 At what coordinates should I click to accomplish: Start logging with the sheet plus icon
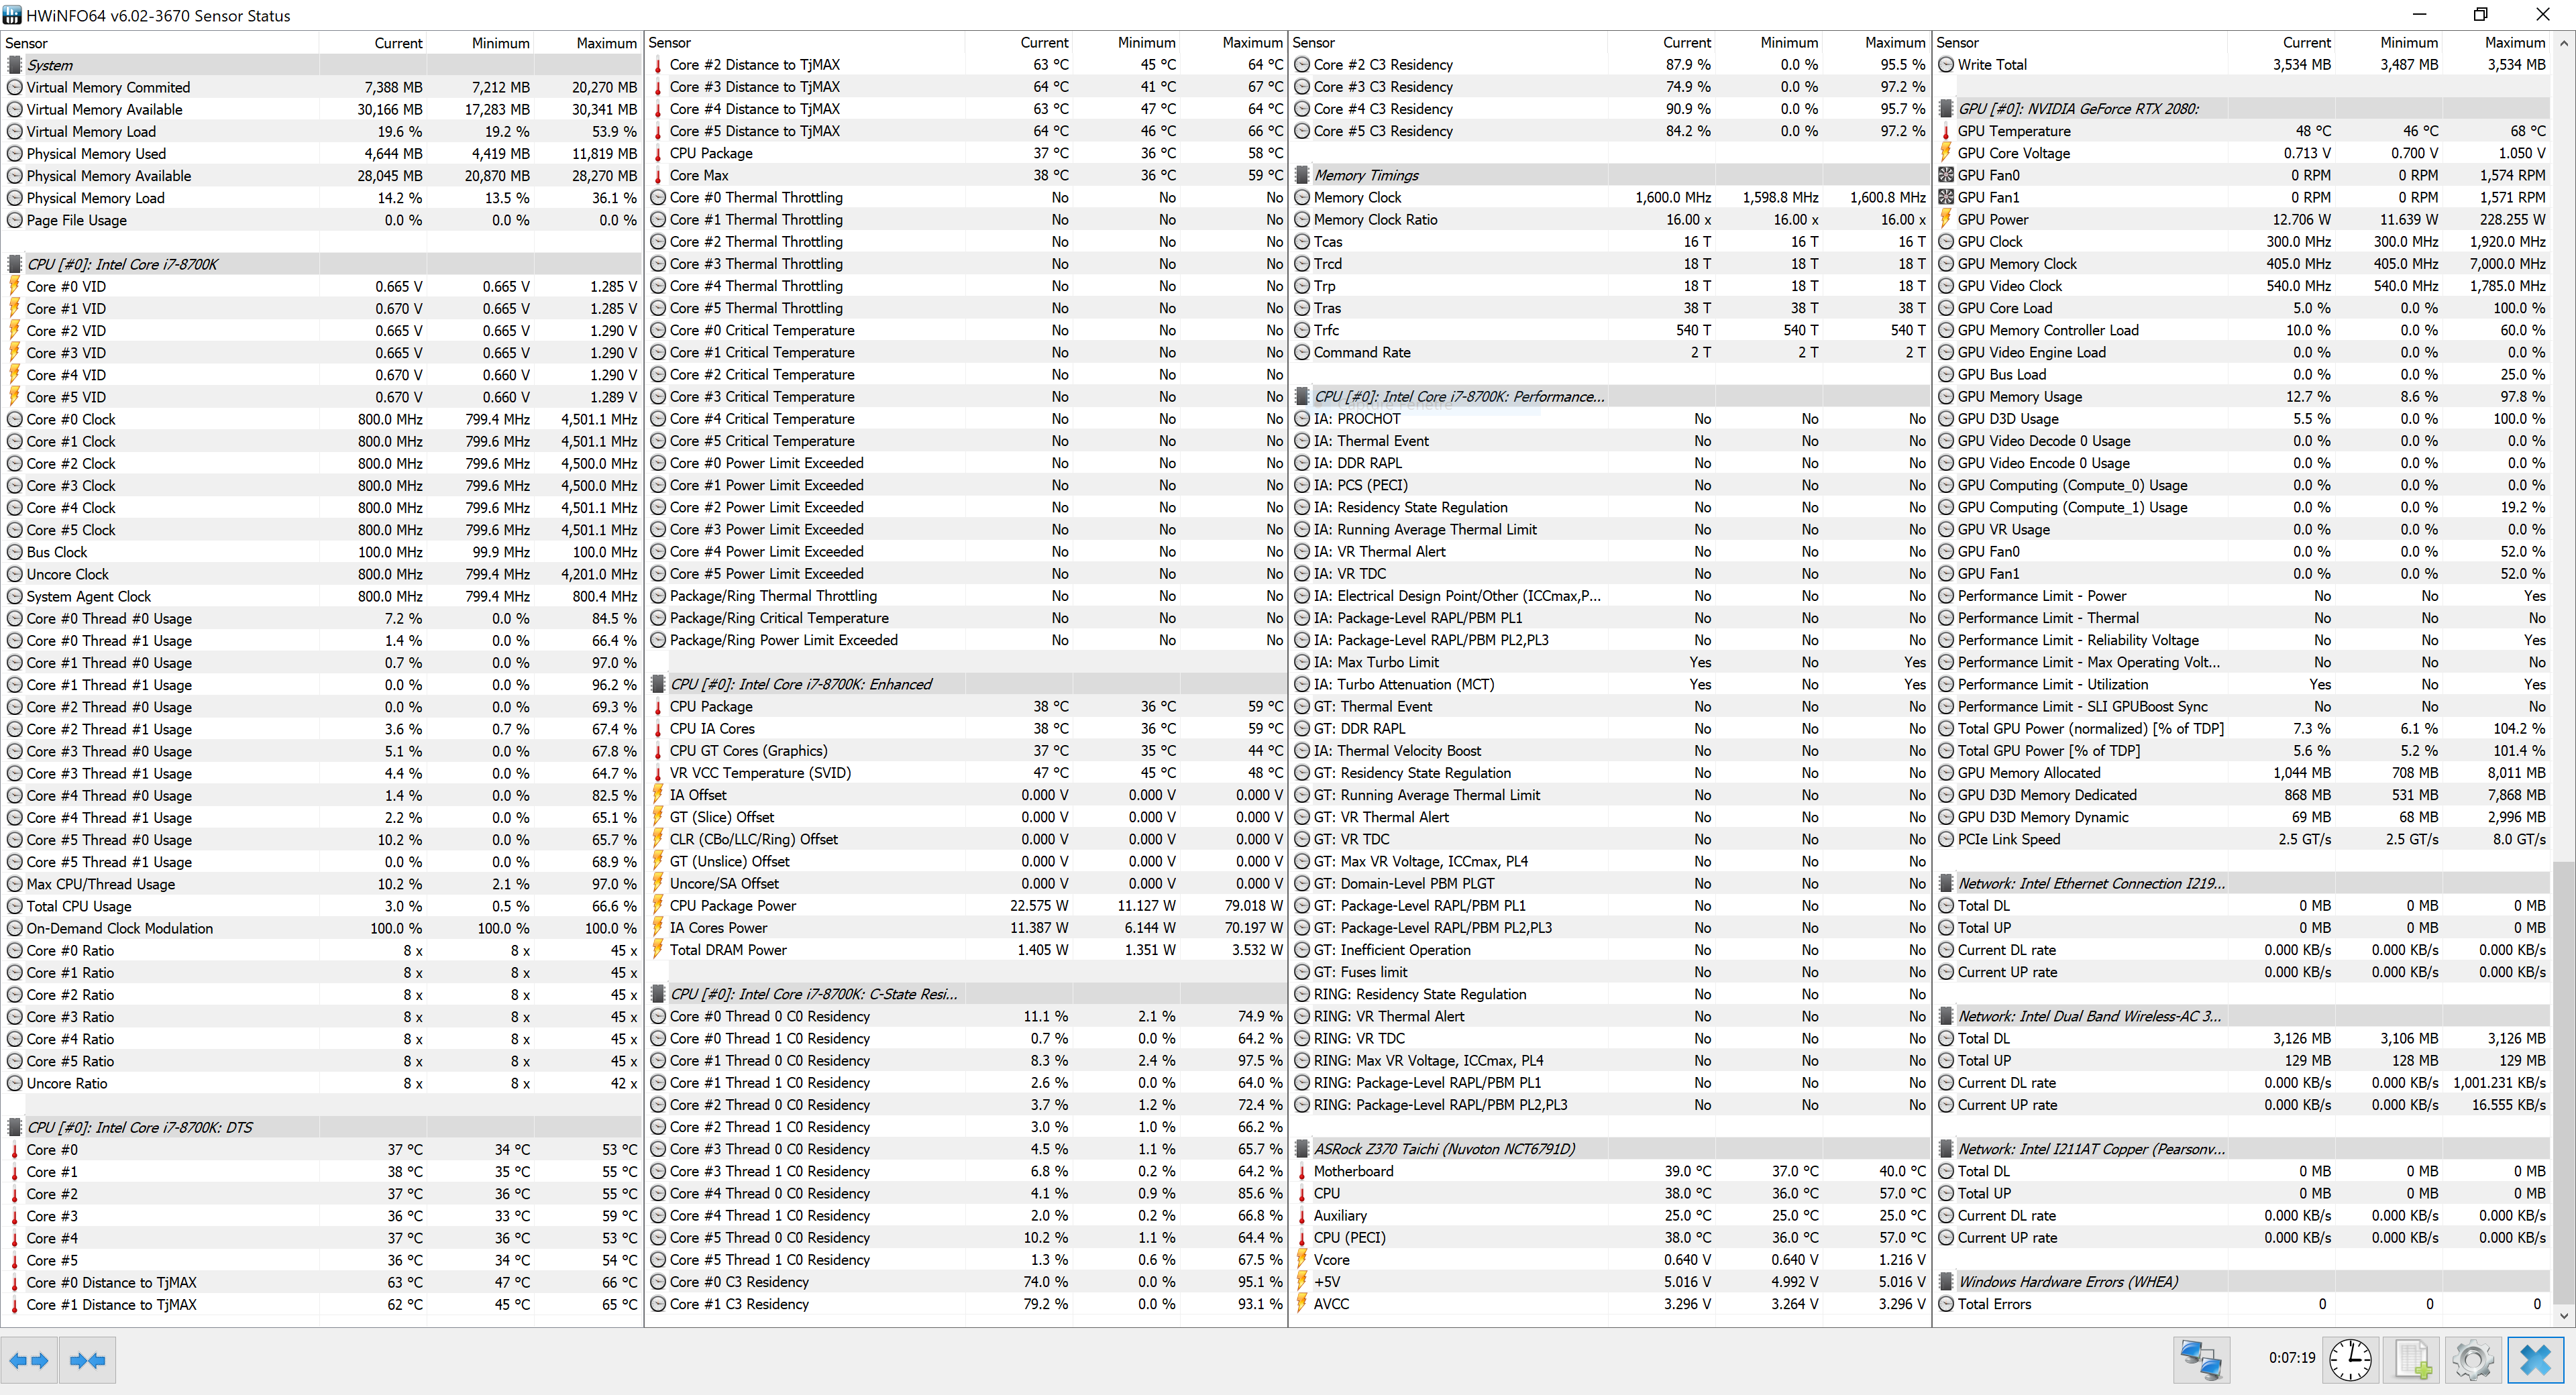[x=2412, y=1360]
